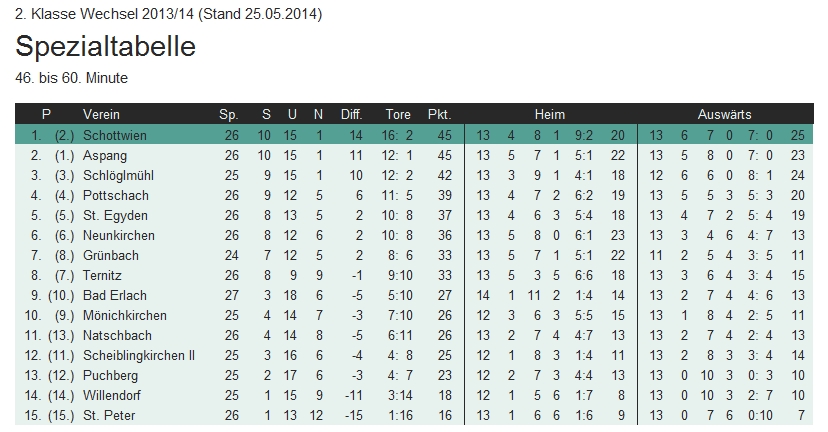Open the Aspang team link
Viewport: 828px width, 432px height.
point(103,155)
